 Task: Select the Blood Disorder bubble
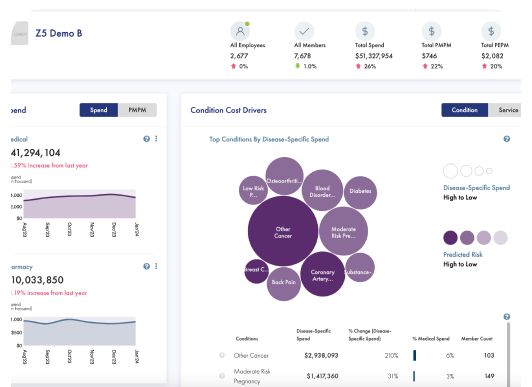pos(322,190)
